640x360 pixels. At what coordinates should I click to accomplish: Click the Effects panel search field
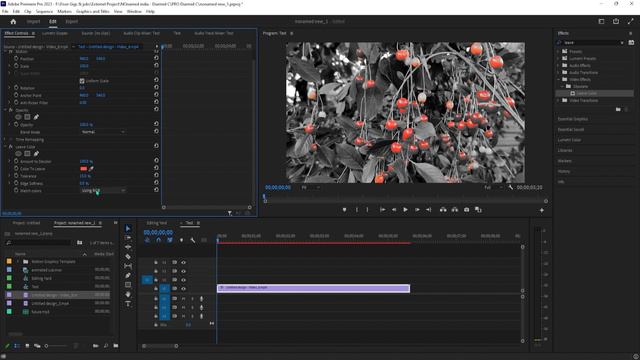(591, 42)
